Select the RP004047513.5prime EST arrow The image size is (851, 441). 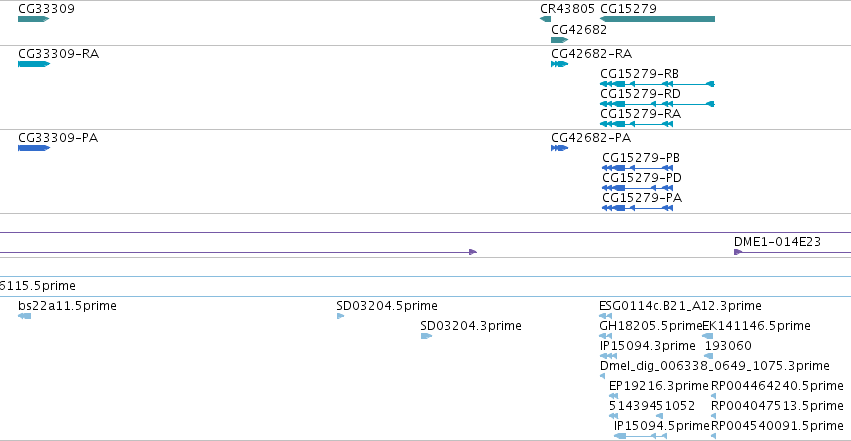[x=714, y=417]
